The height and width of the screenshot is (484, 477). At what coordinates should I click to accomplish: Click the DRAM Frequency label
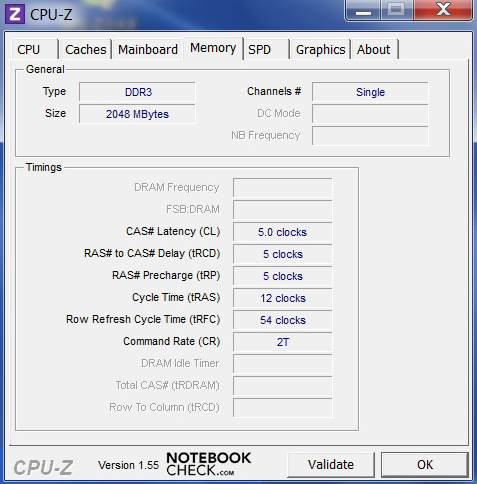177,187
